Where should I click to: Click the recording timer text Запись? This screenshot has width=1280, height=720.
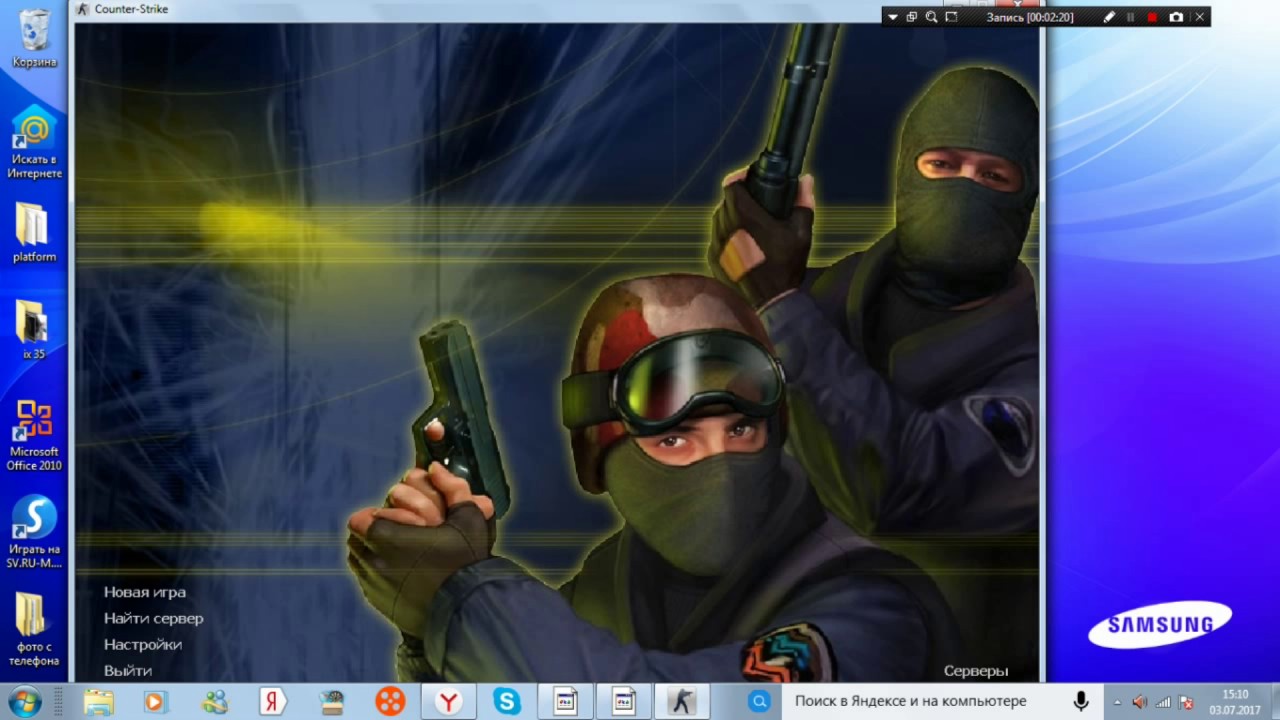point(1030,17)
